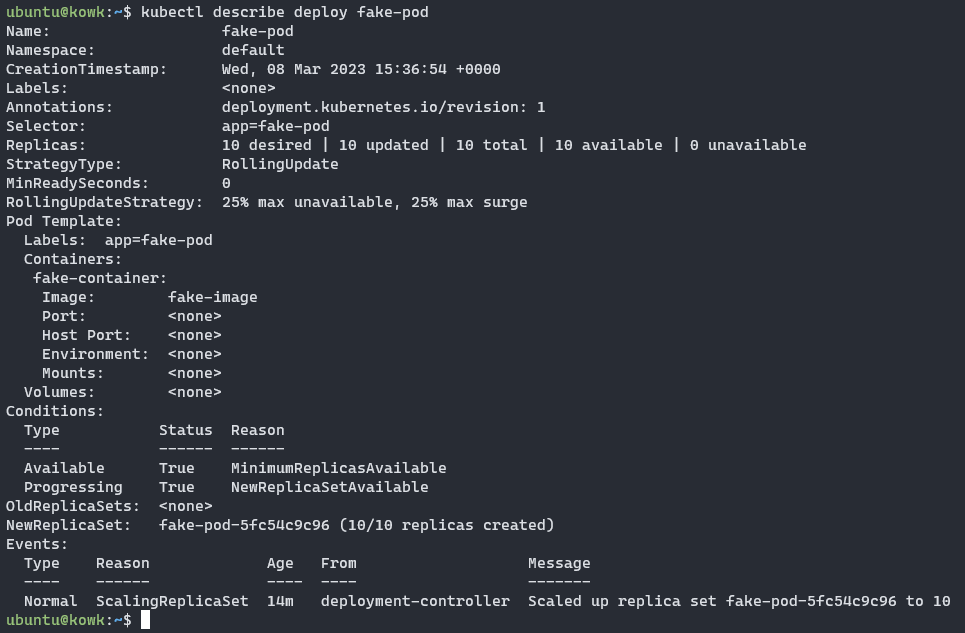The height and width of the screenshot is (633, 965).
Task: Click the app=fake-pod Selector value
Action: pos(276,126)
